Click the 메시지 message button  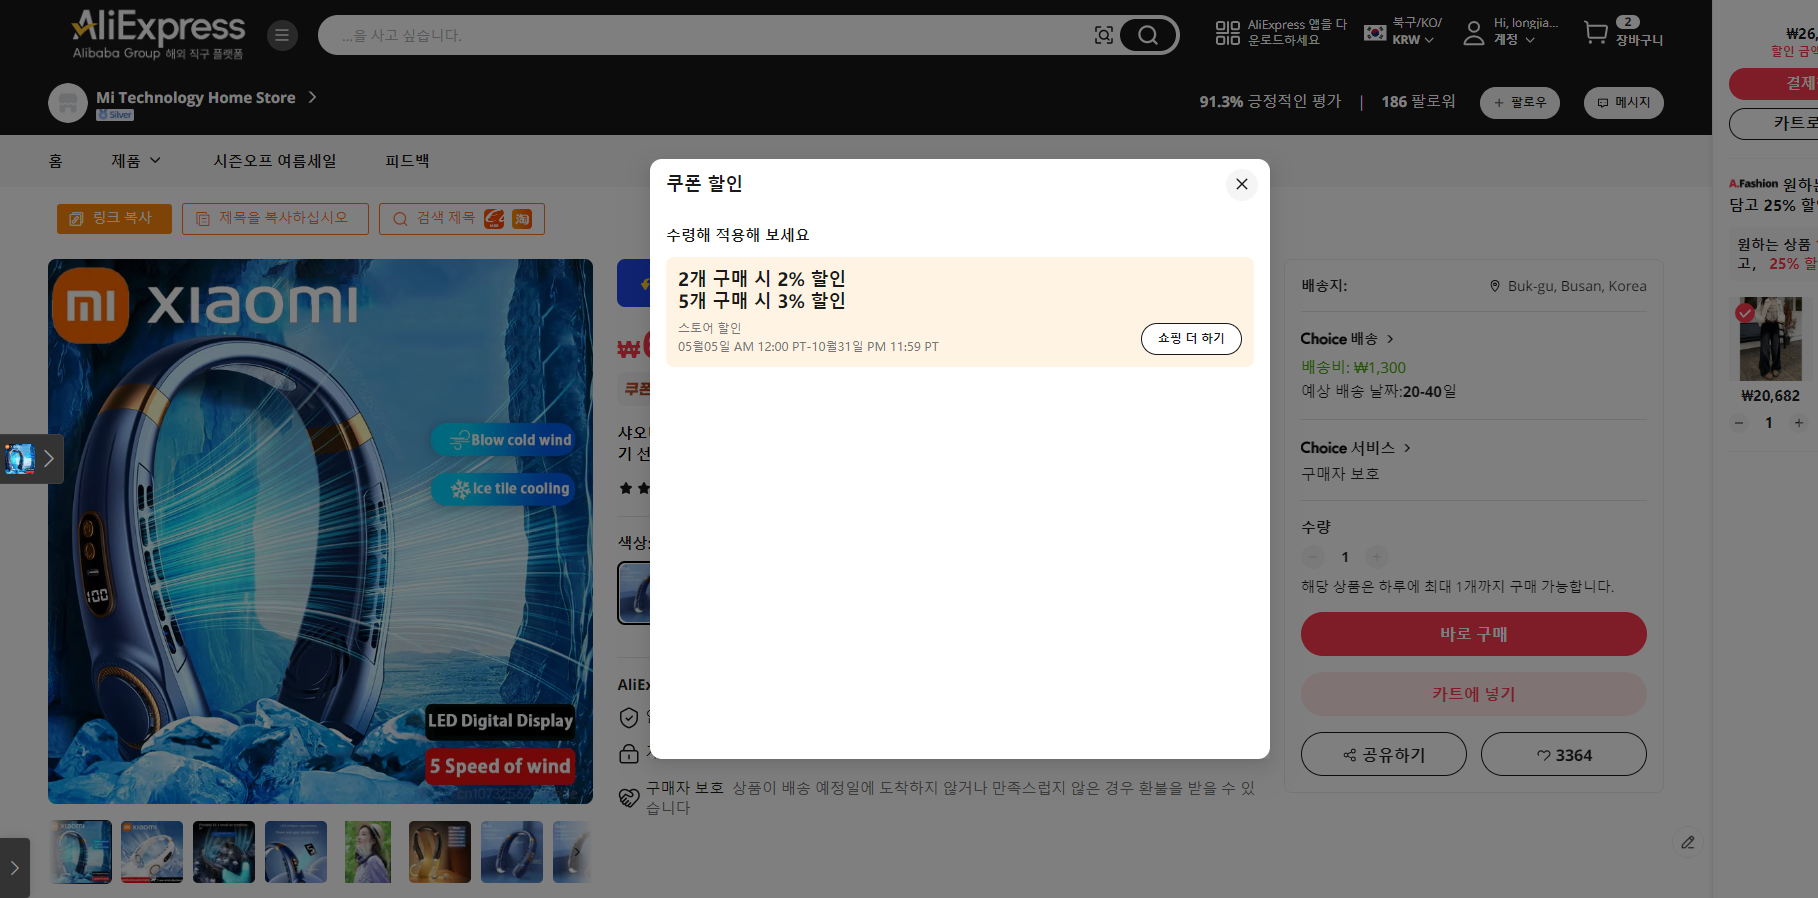pyautogui.click(x=1623, y=103)
